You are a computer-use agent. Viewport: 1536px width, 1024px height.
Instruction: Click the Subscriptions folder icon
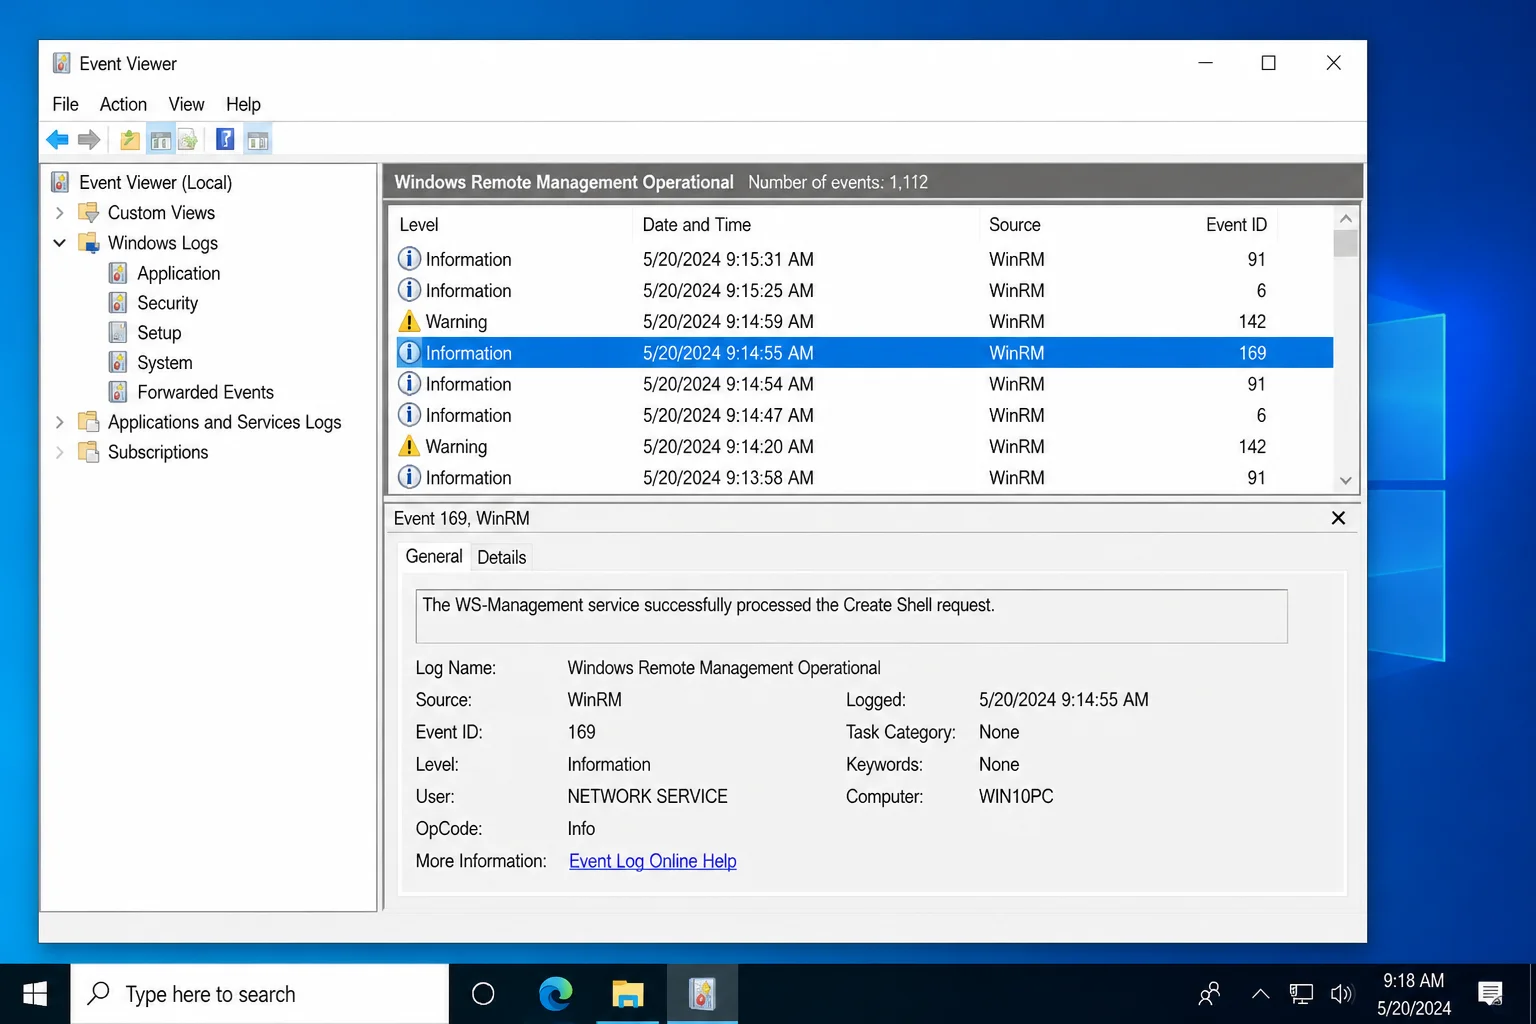pos(89,452)
